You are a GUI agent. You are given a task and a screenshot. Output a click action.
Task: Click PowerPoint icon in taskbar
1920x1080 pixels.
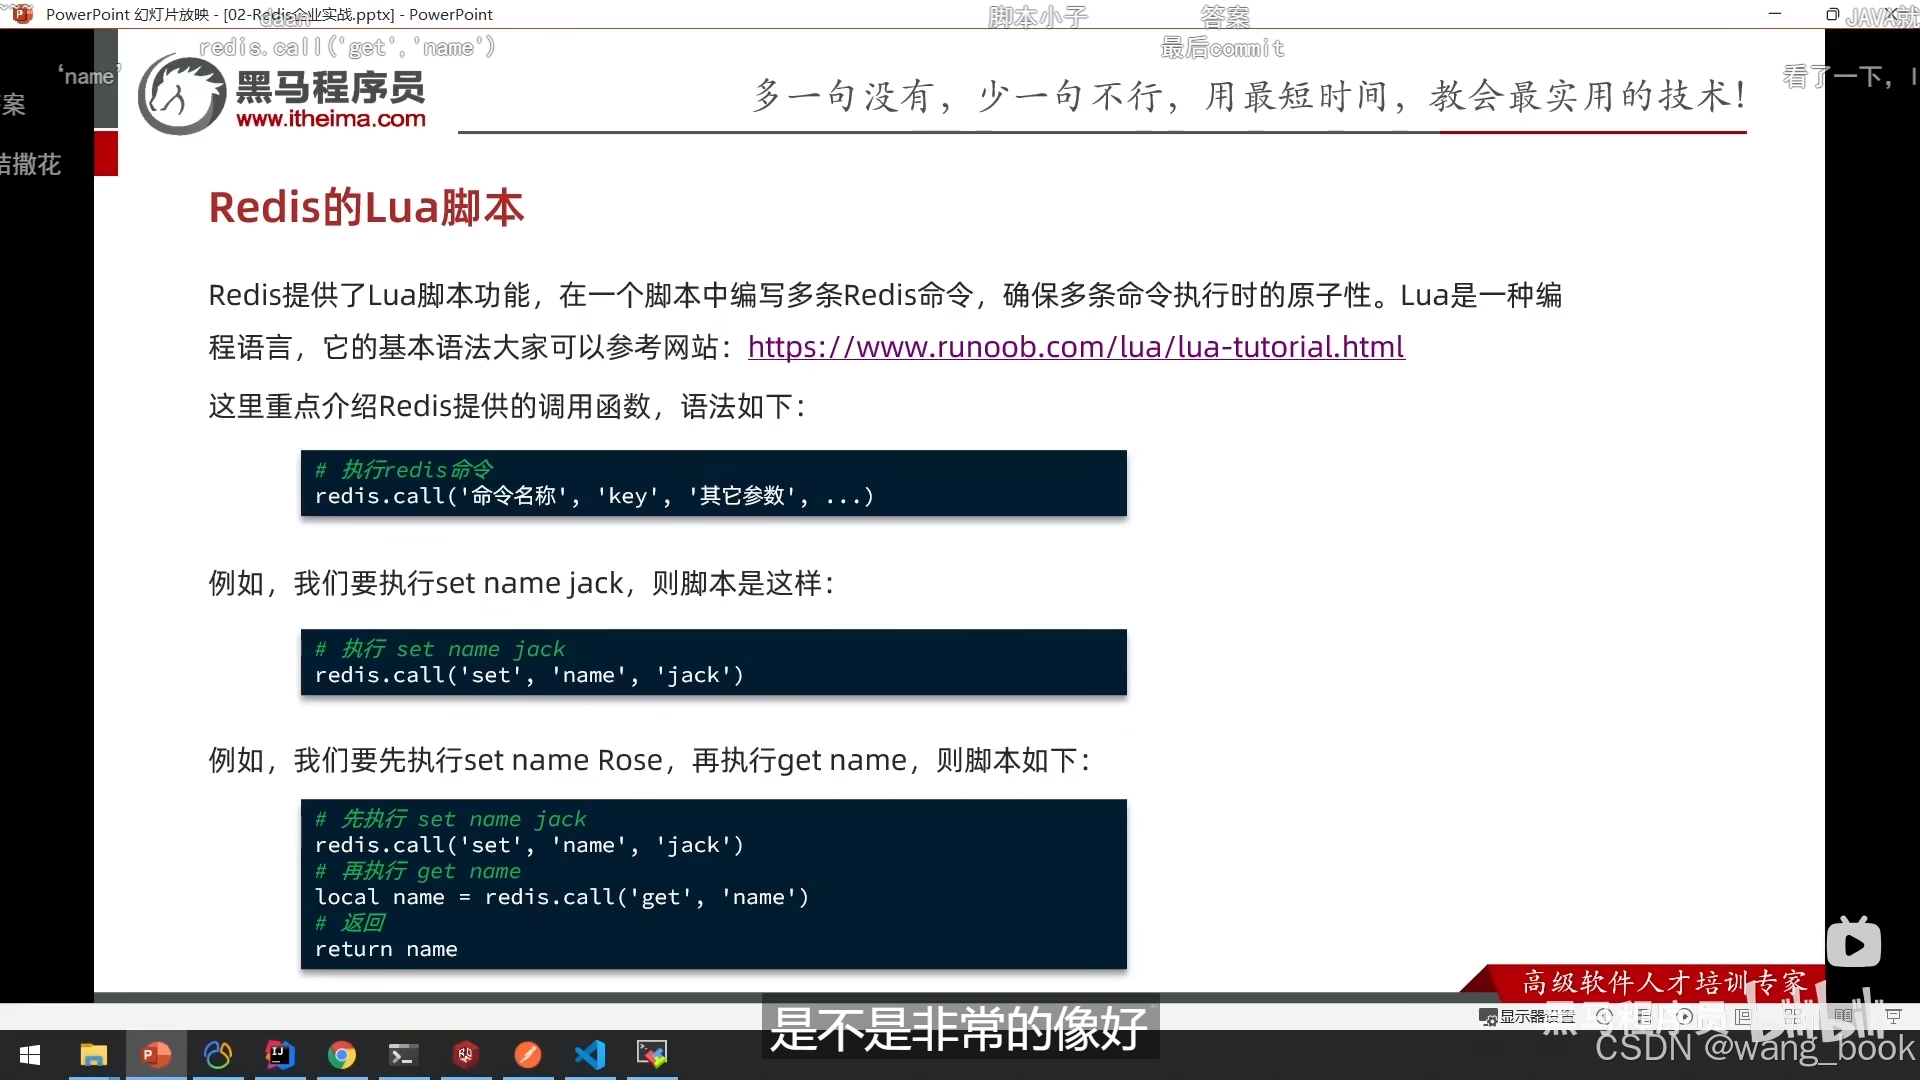pyautogui.click(x=156, y=1055)
